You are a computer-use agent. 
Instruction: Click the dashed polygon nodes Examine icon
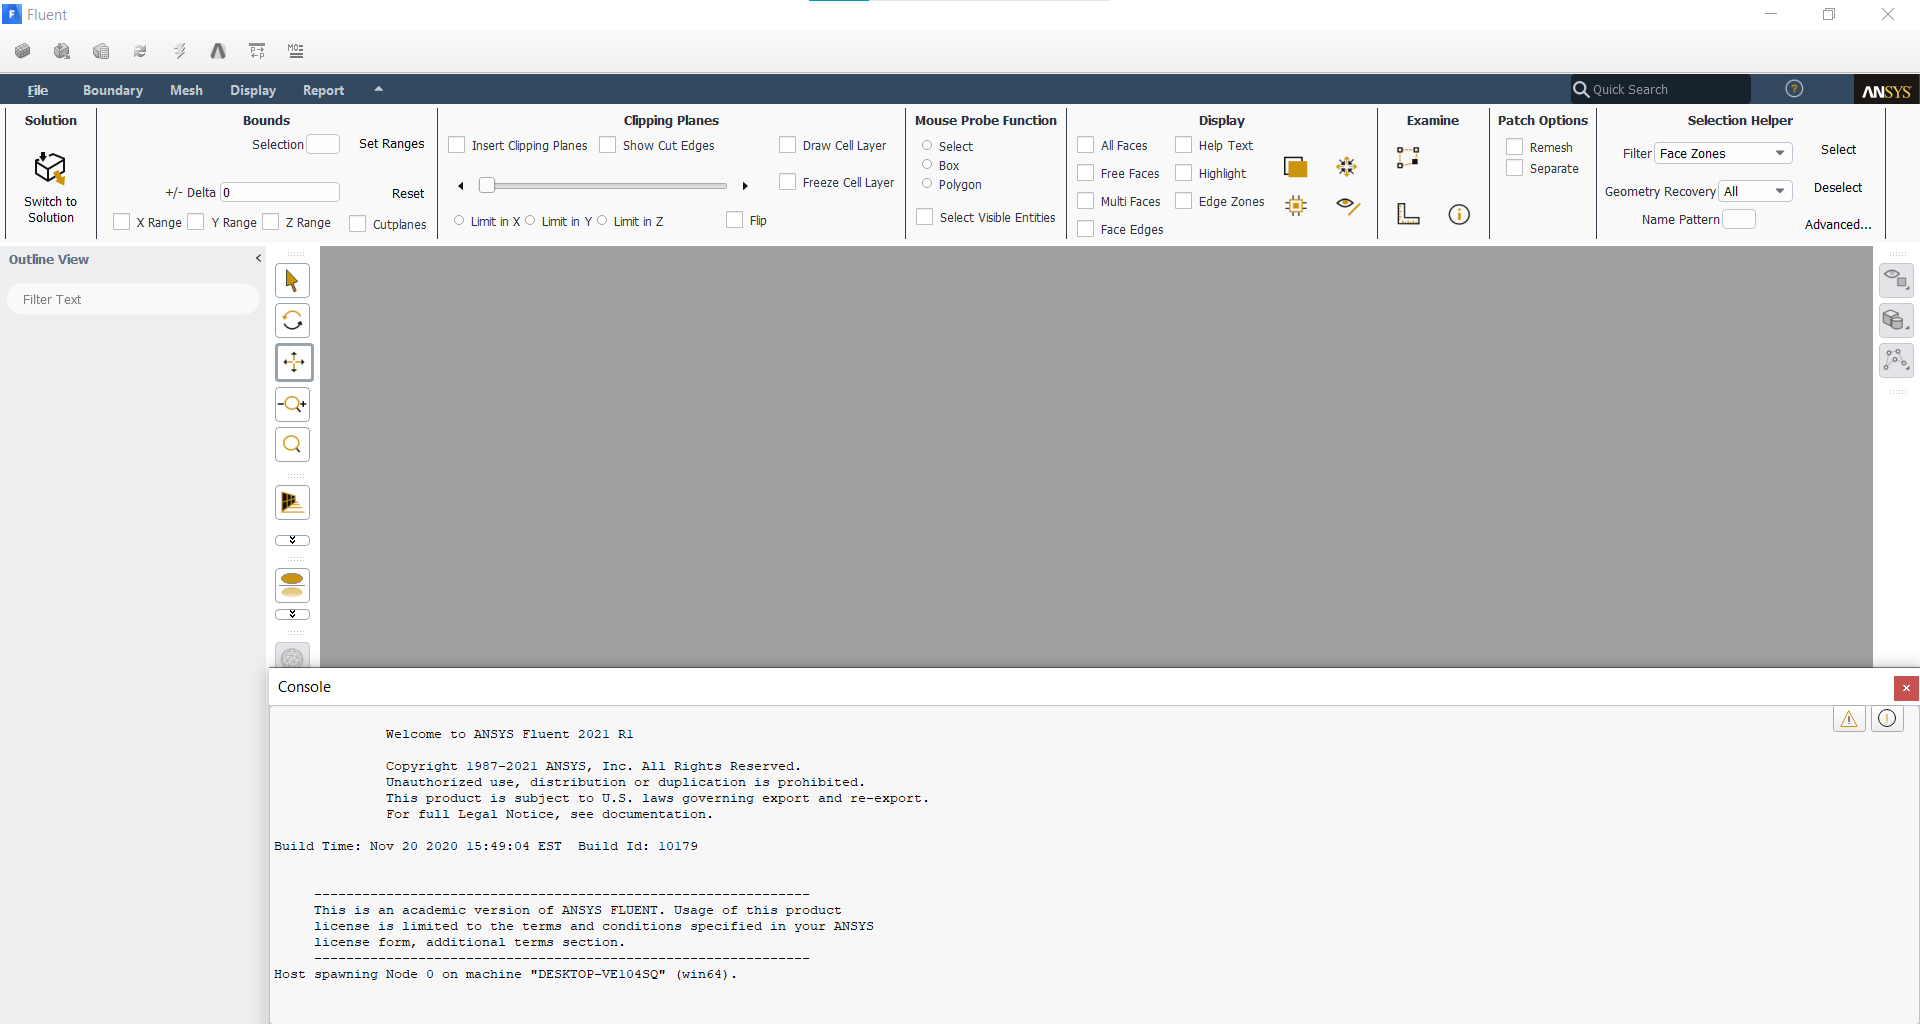1408,157
